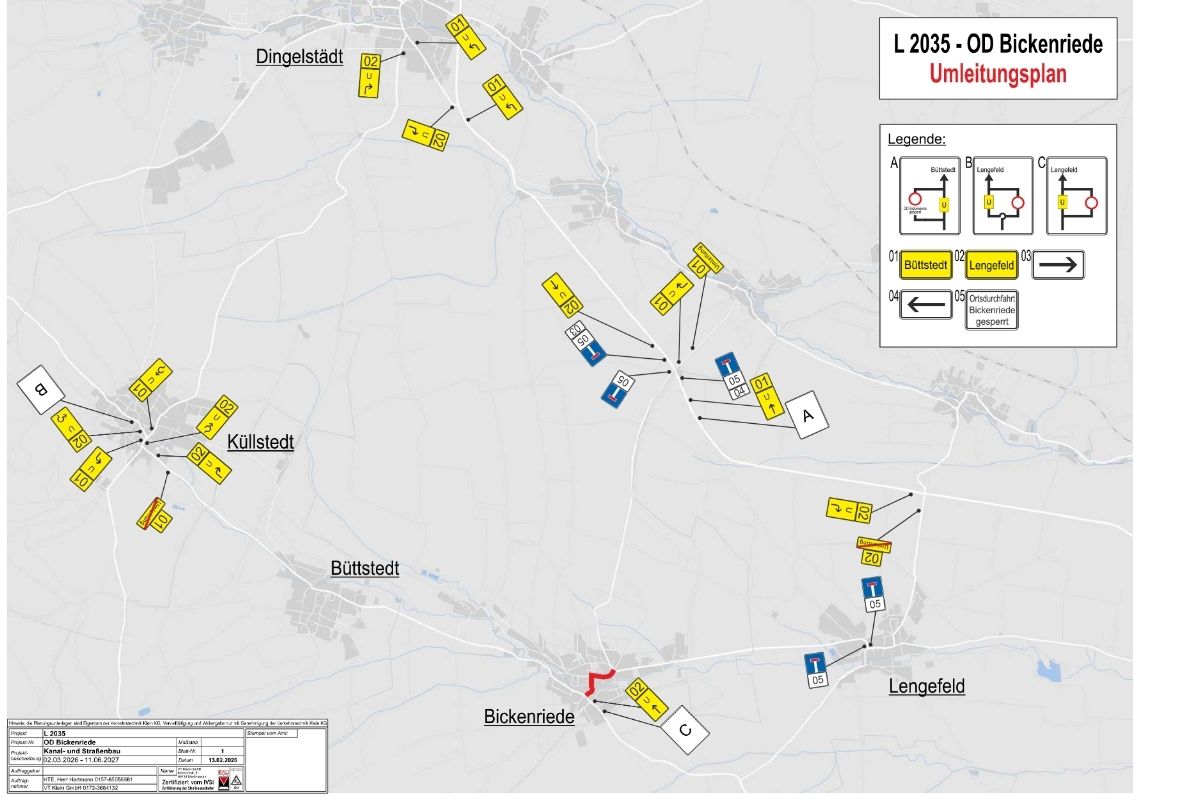The height and width of the screenshot is (800, 1200).
Task: Click the dead-end sign west of Lengefeld
Action: click(817, 669)
